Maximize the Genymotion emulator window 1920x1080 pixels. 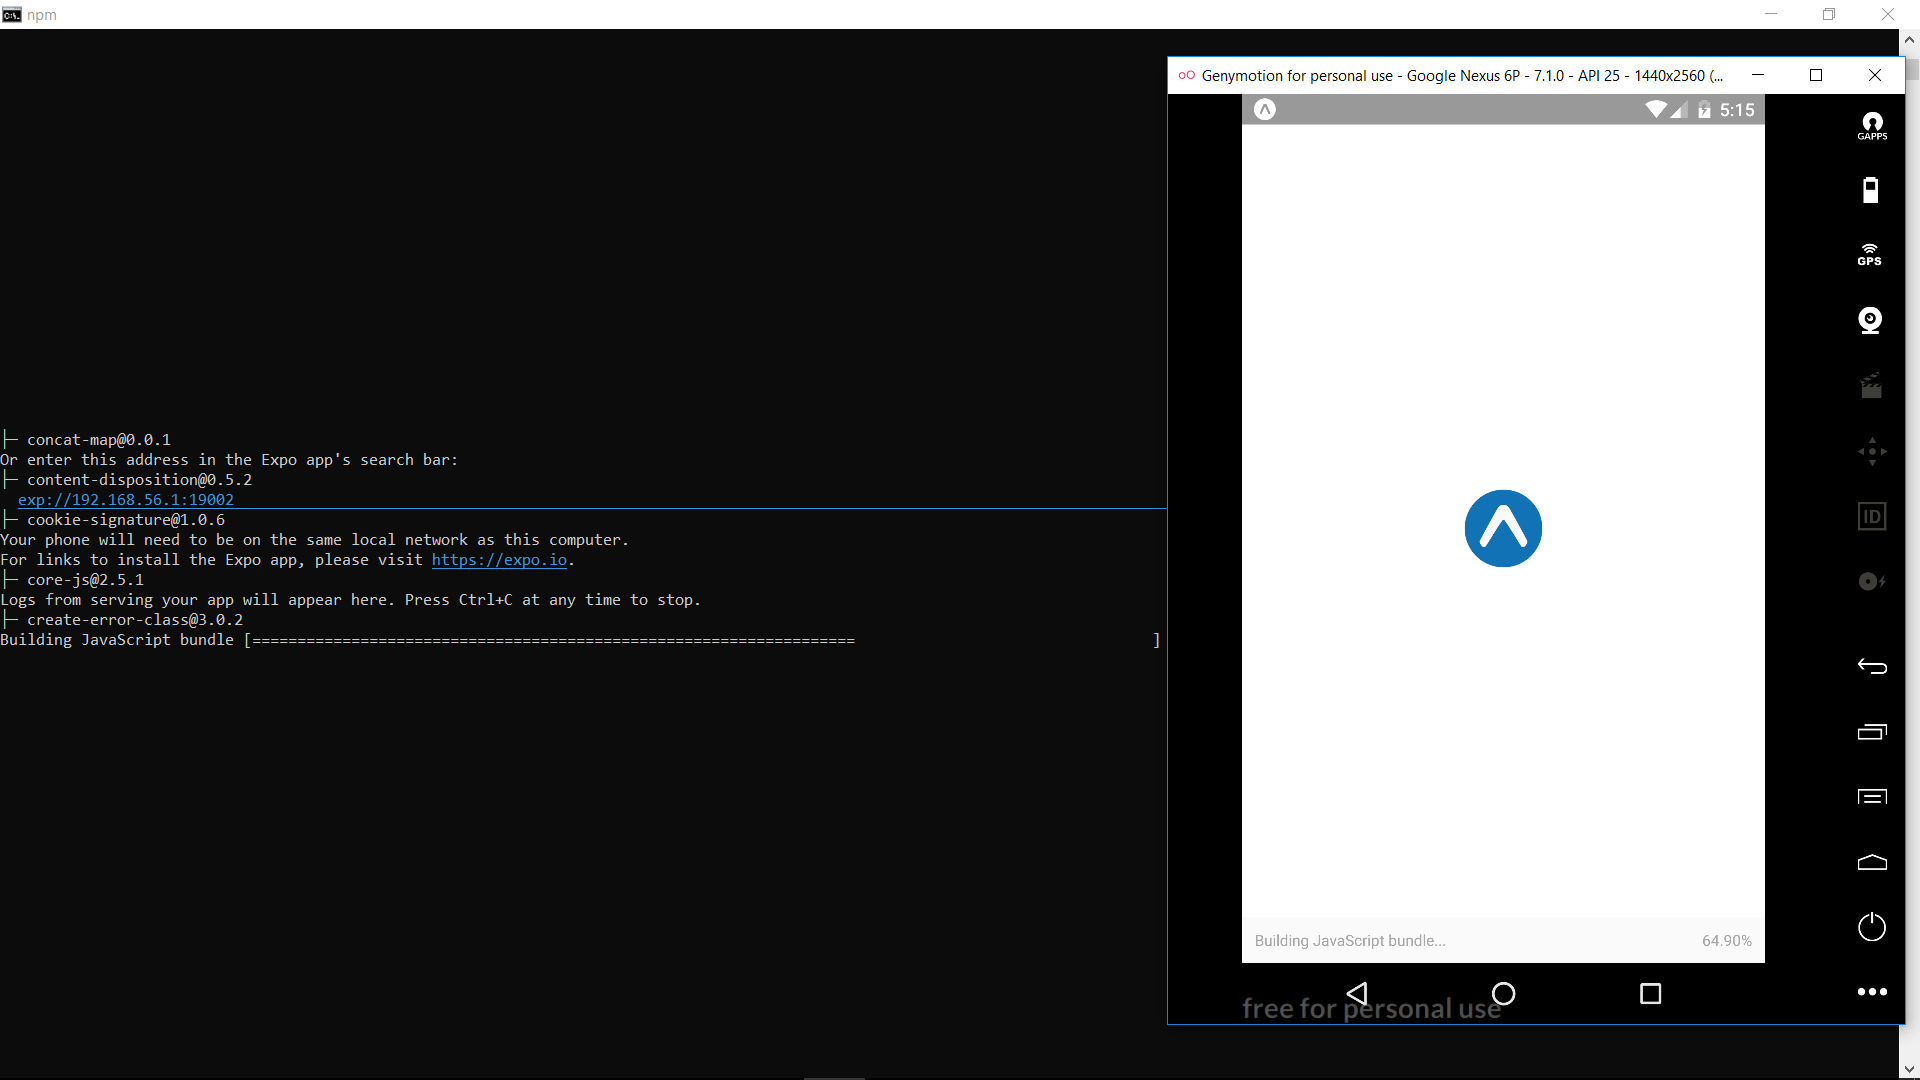(1816, 75)
